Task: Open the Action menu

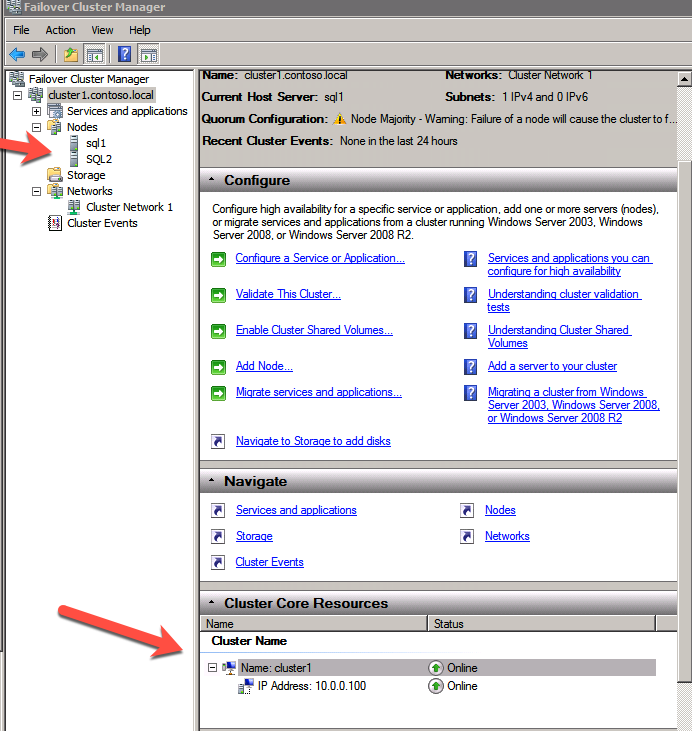Action: coord(60,30)
